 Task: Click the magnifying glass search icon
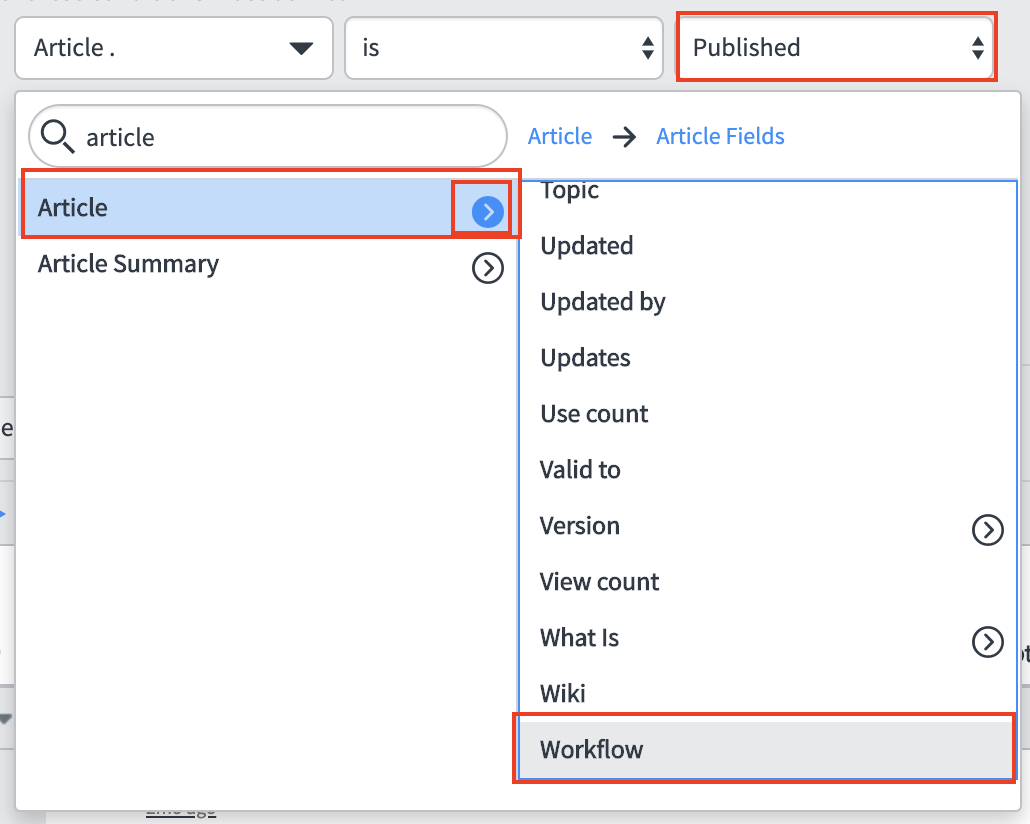pyautogui.click(x=58, y=136)
